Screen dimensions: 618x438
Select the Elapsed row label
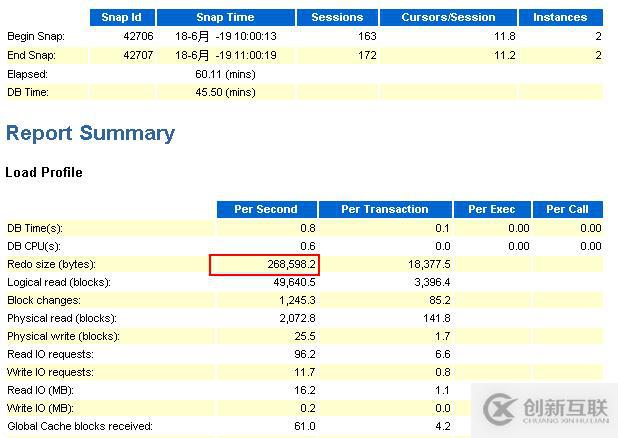[x=27, y=74]
